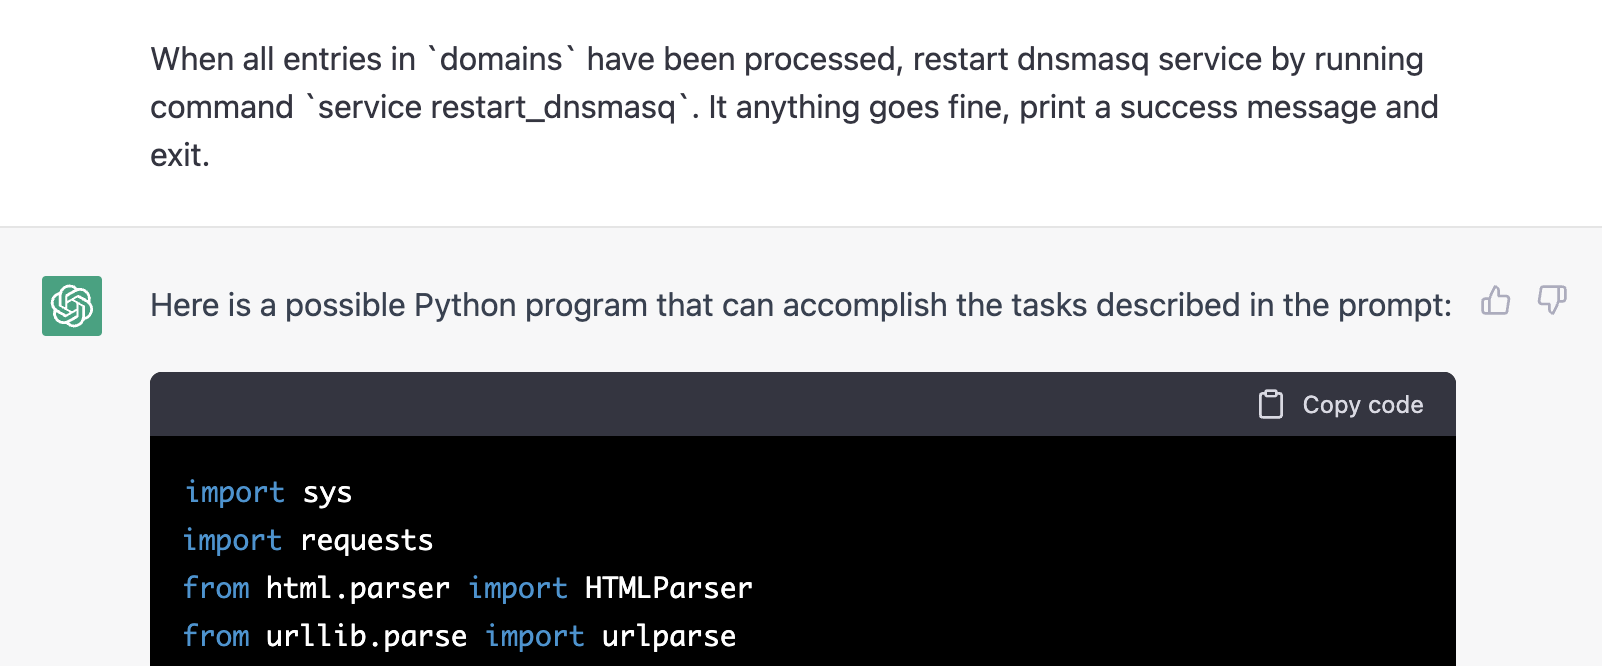
Task: Click the 'restart dnsmasq service' phrase in prompt
Action: pyautogui.click(x=1087, y=59)
